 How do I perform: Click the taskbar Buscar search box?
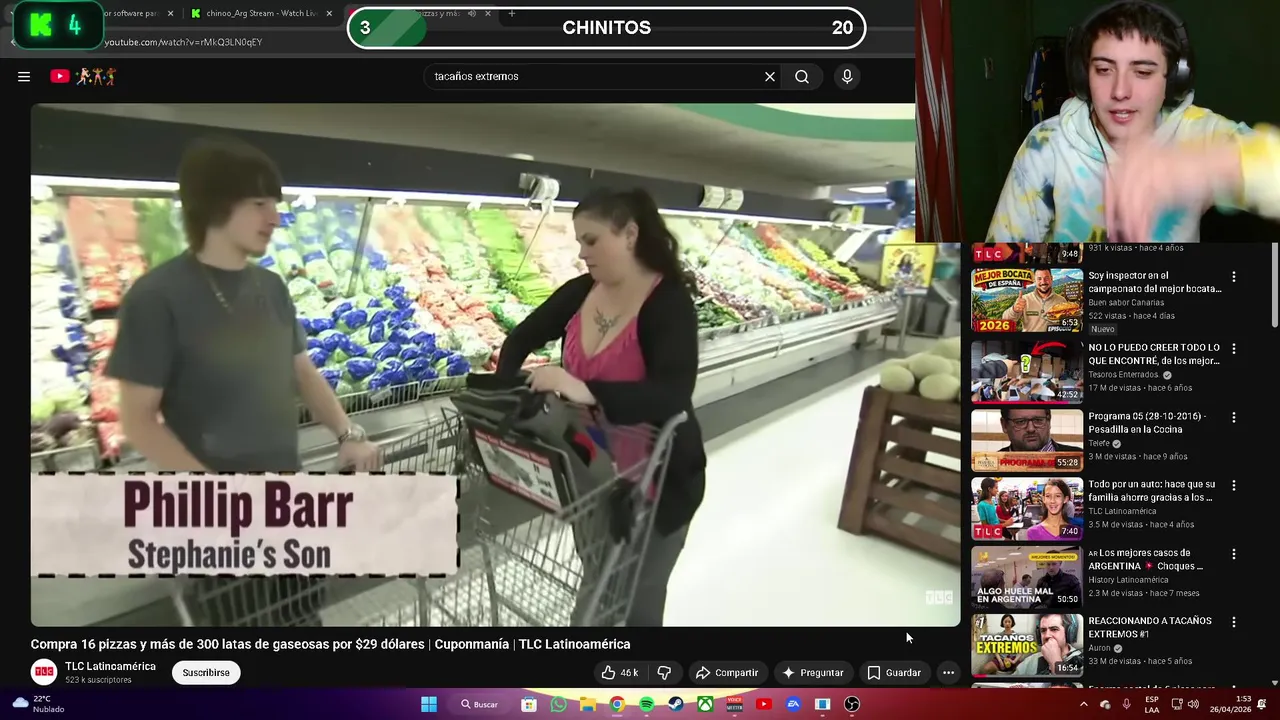pos(479,704)
